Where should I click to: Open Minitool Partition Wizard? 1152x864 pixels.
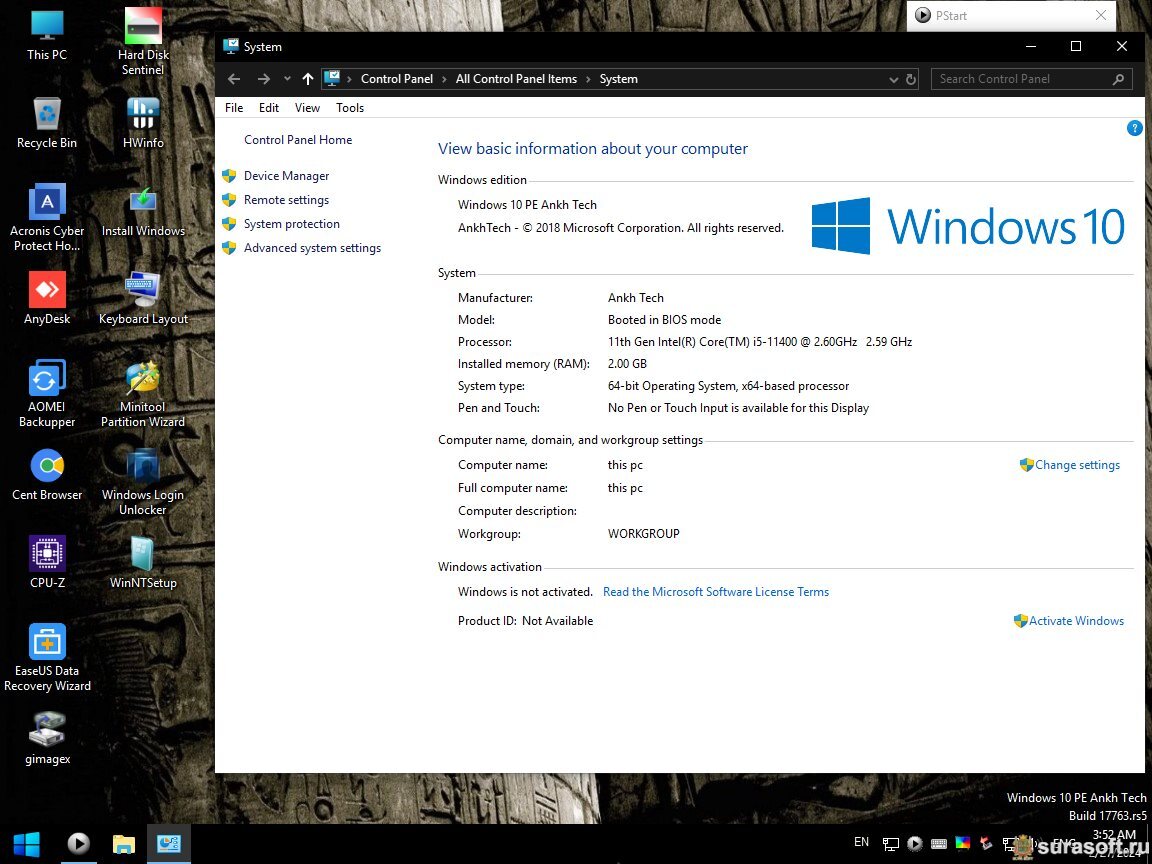[x=143, y=394]
